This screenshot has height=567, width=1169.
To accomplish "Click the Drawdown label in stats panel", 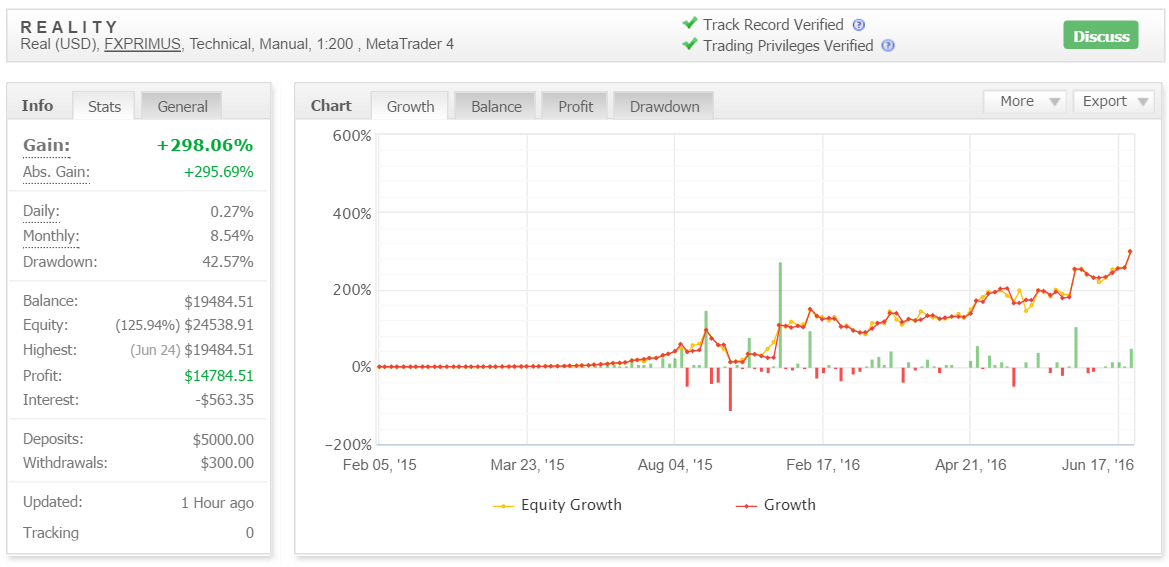I will pyautogui.click(x=59, y=262).
